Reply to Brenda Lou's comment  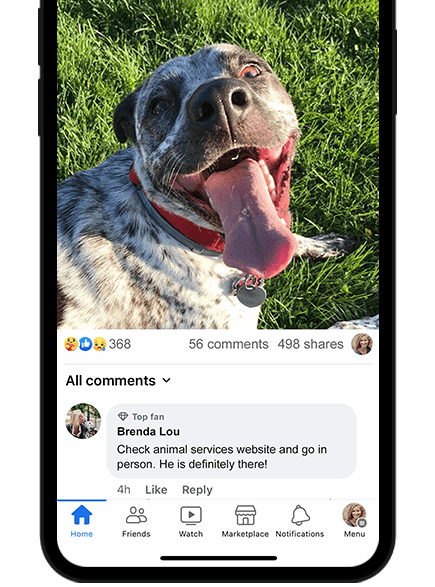coord(197,490)
